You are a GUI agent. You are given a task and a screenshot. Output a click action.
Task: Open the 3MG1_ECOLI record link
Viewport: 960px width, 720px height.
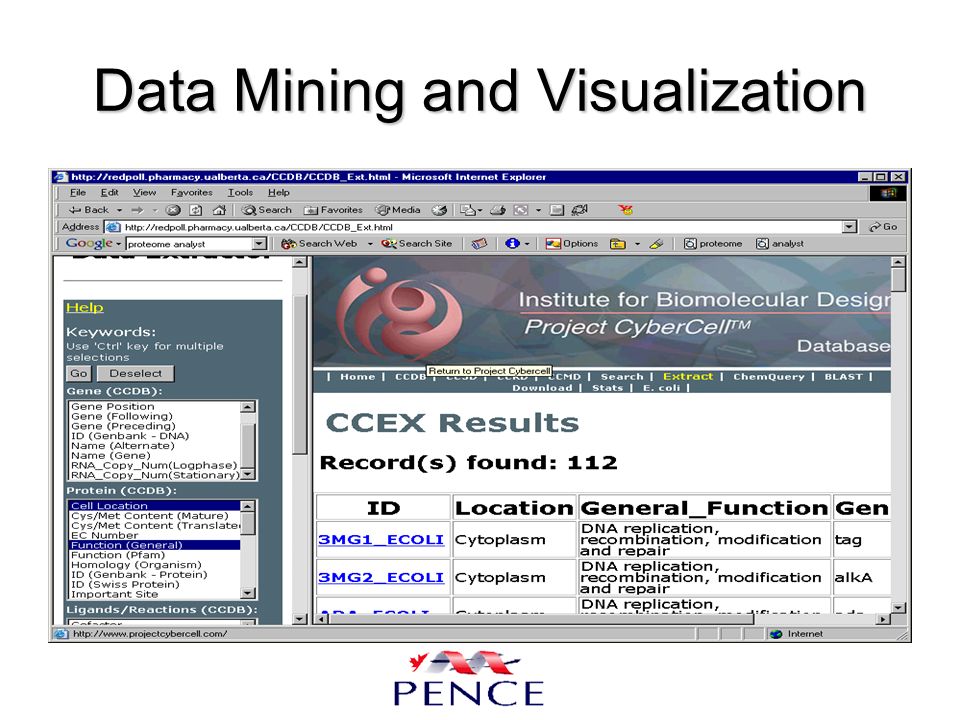point(381,539)
